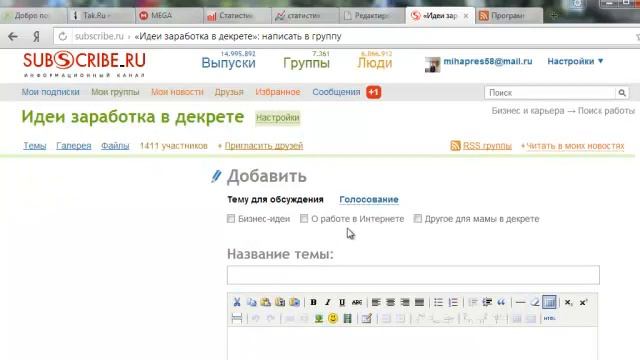The width and height of the screenshot is (640, 360).
Task: Insert a blockquote
Action: click(x=501, y=302)
